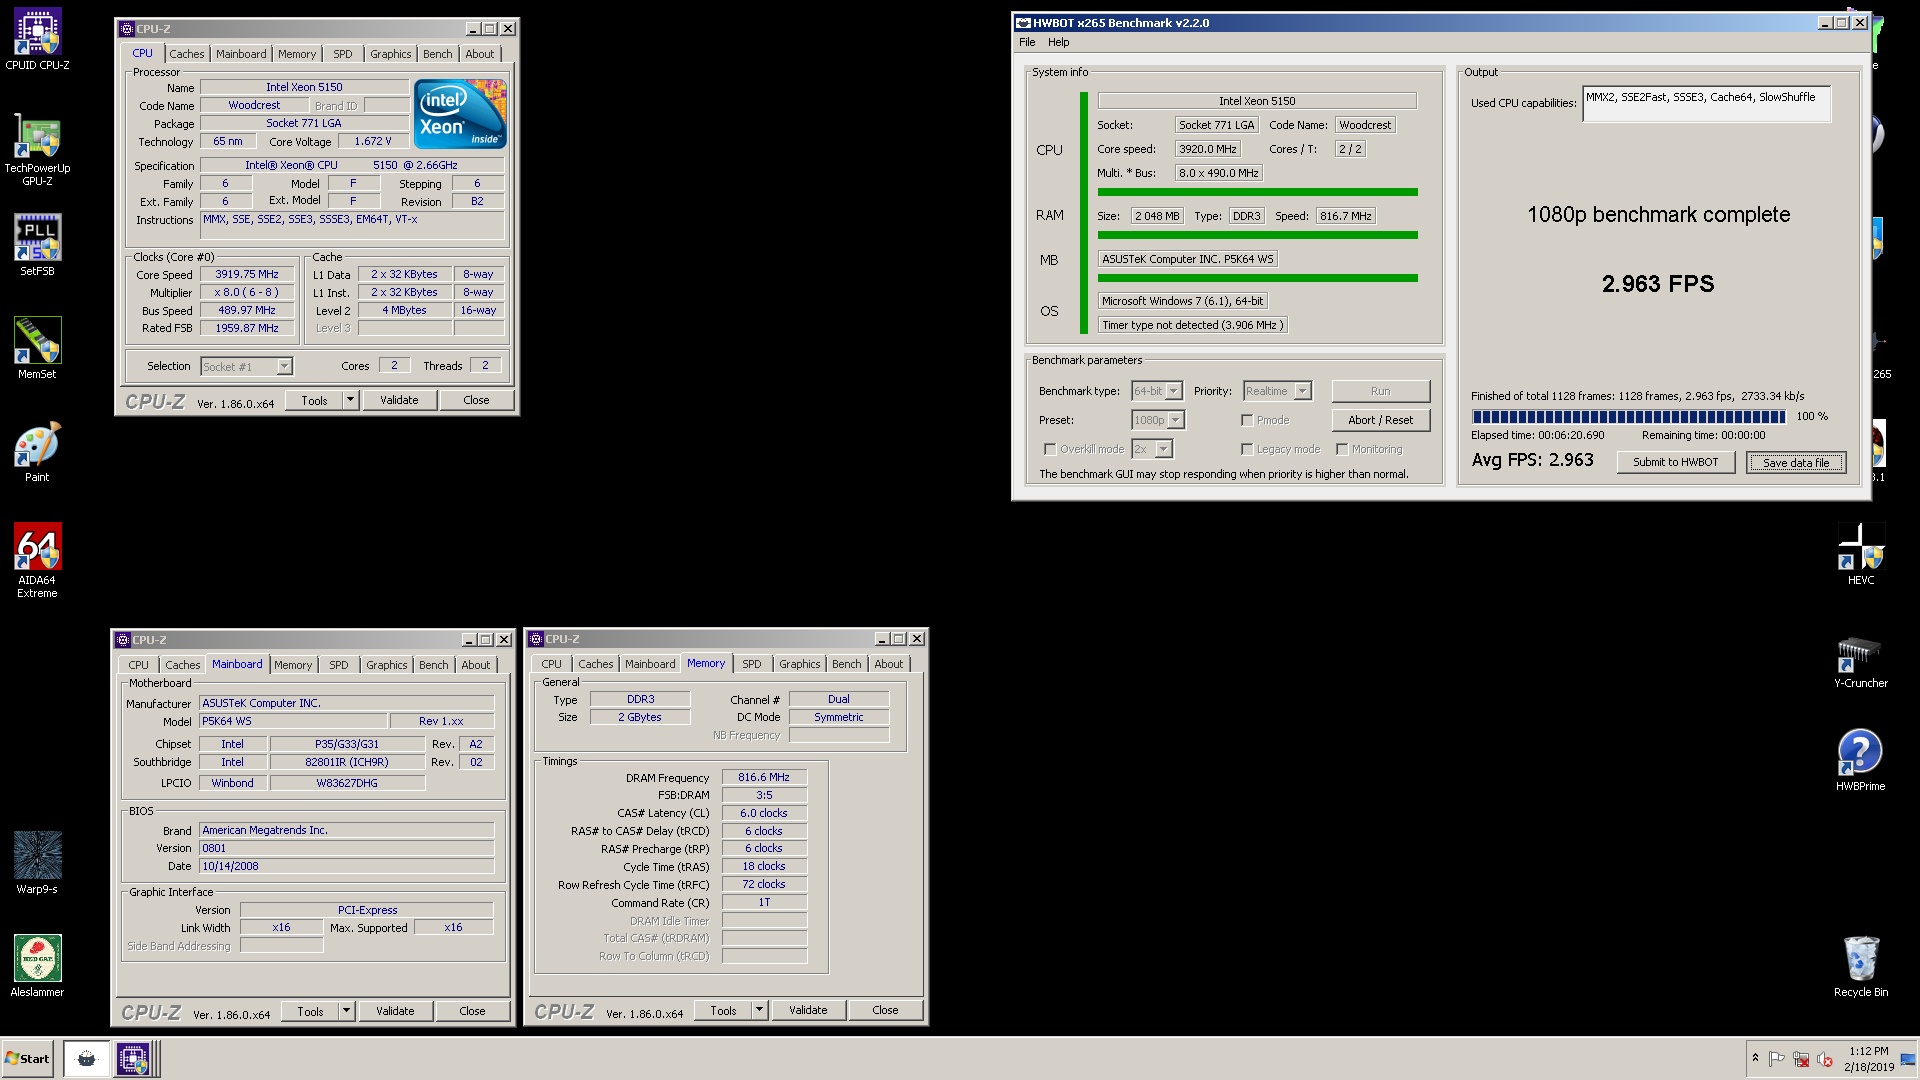Switch to About tab in CPU-Z Memory window
The image size is (1920, 1080).
[888, 664]
